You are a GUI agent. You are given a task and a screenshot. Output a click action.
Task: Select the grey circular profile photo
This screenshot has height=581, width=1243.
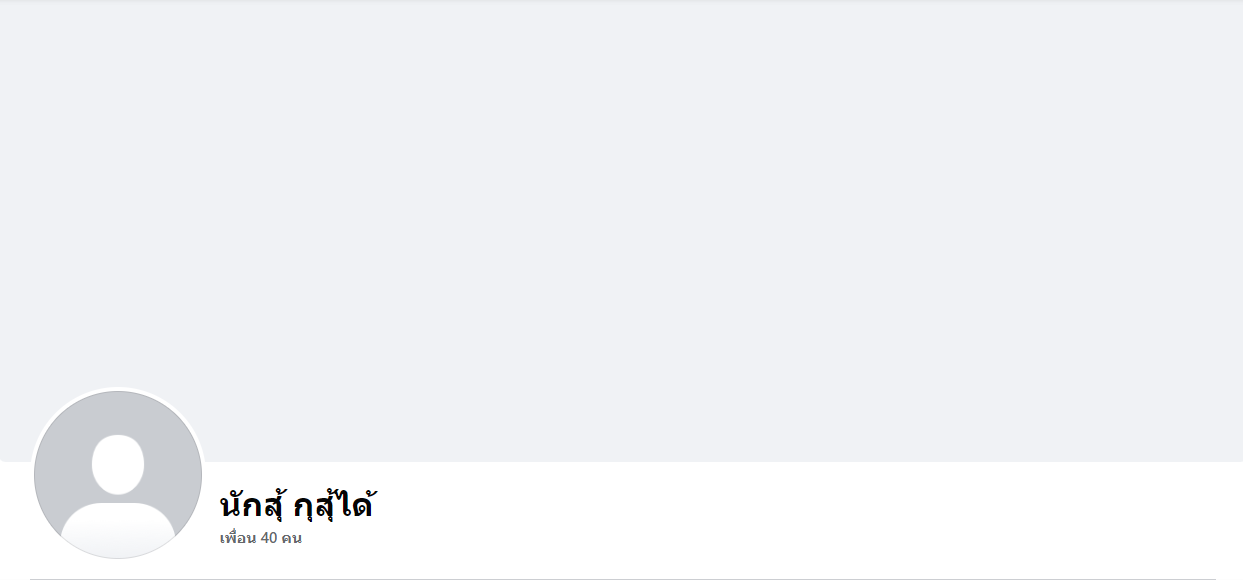[x=118, y=474]
